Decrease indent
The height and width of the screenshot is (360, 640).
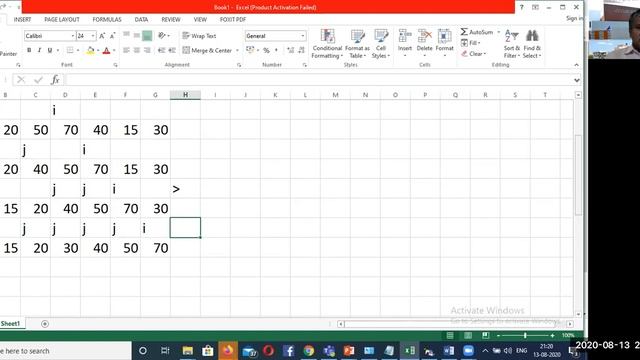[161, 50]
